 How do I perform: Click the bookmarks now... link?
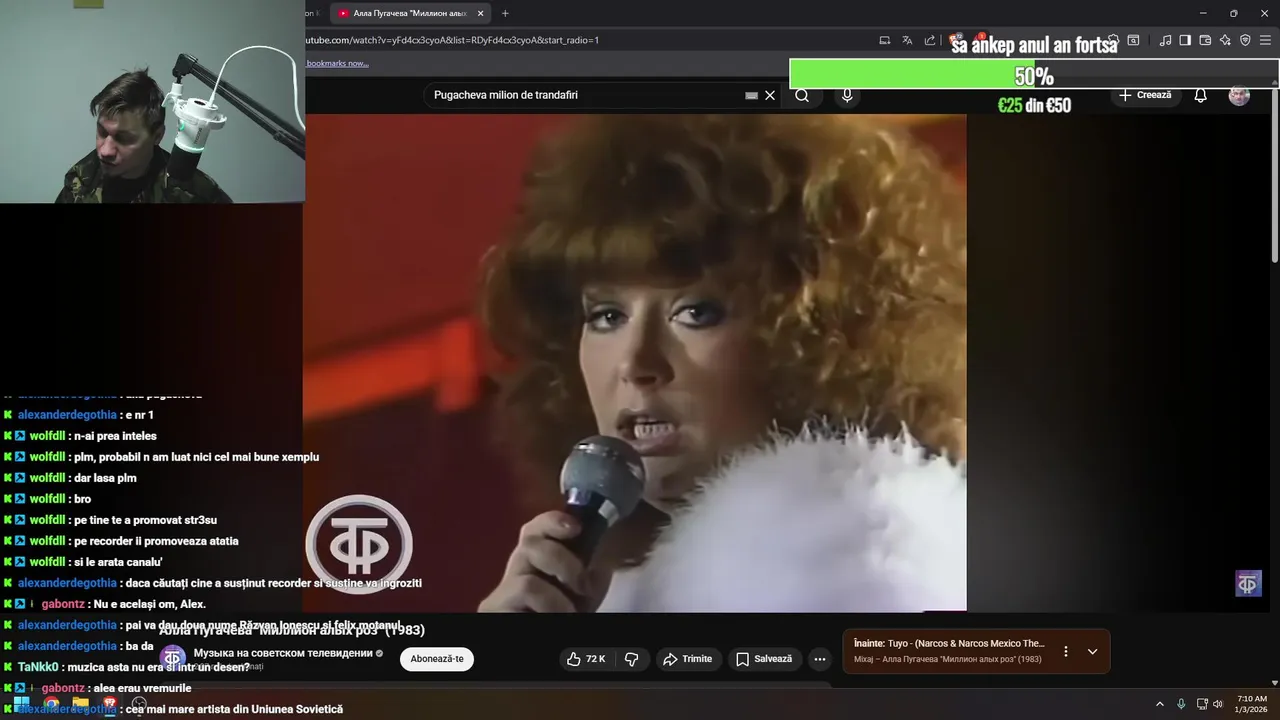pos(337,63)
